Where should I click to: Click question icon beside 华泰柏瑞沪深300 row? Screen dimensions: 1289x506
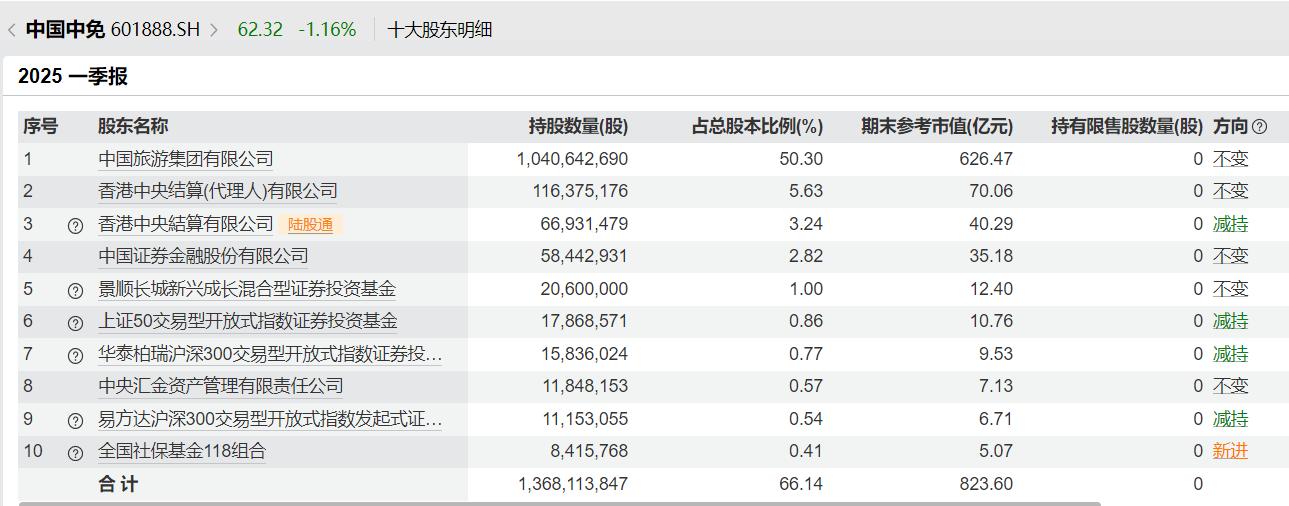click(x=75, y=355)
